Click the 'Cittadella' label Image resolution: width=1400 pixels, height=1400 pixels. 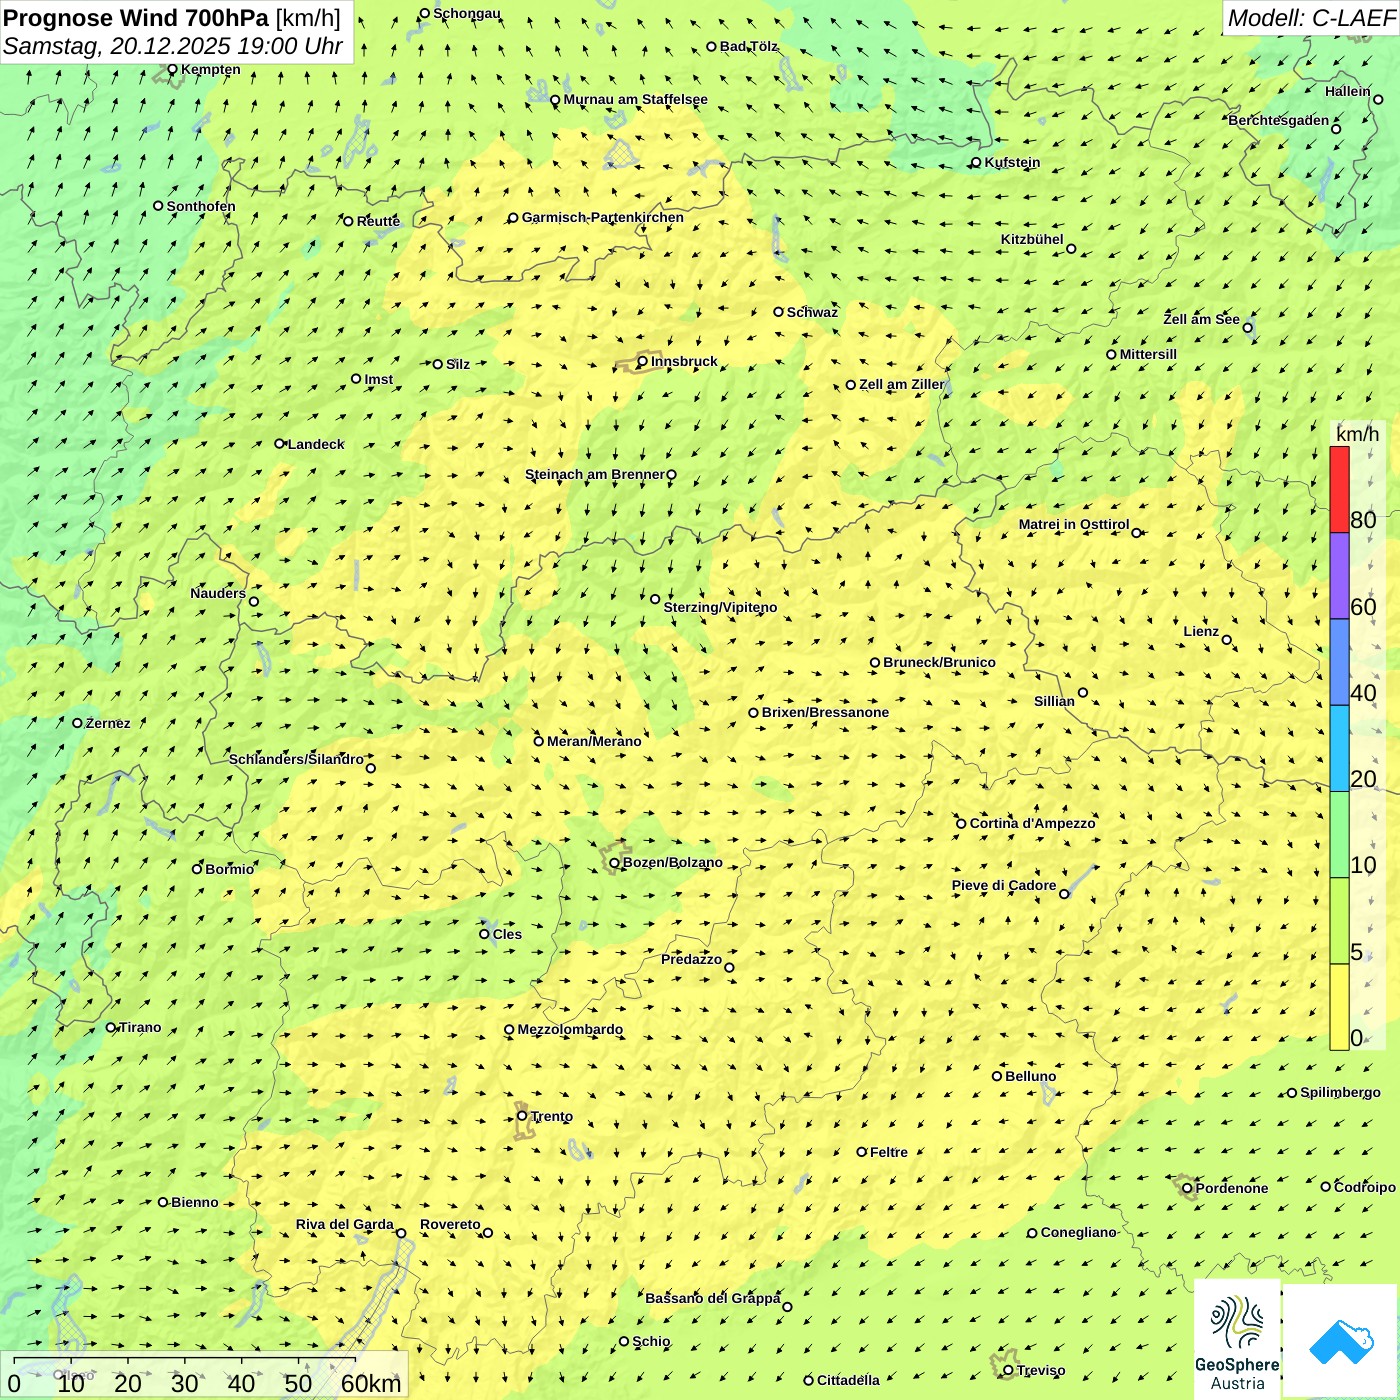(x=848, y=1380)
